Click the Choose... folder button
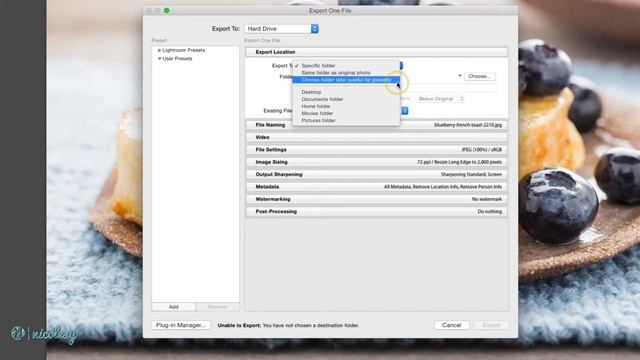 pos(480,76)
